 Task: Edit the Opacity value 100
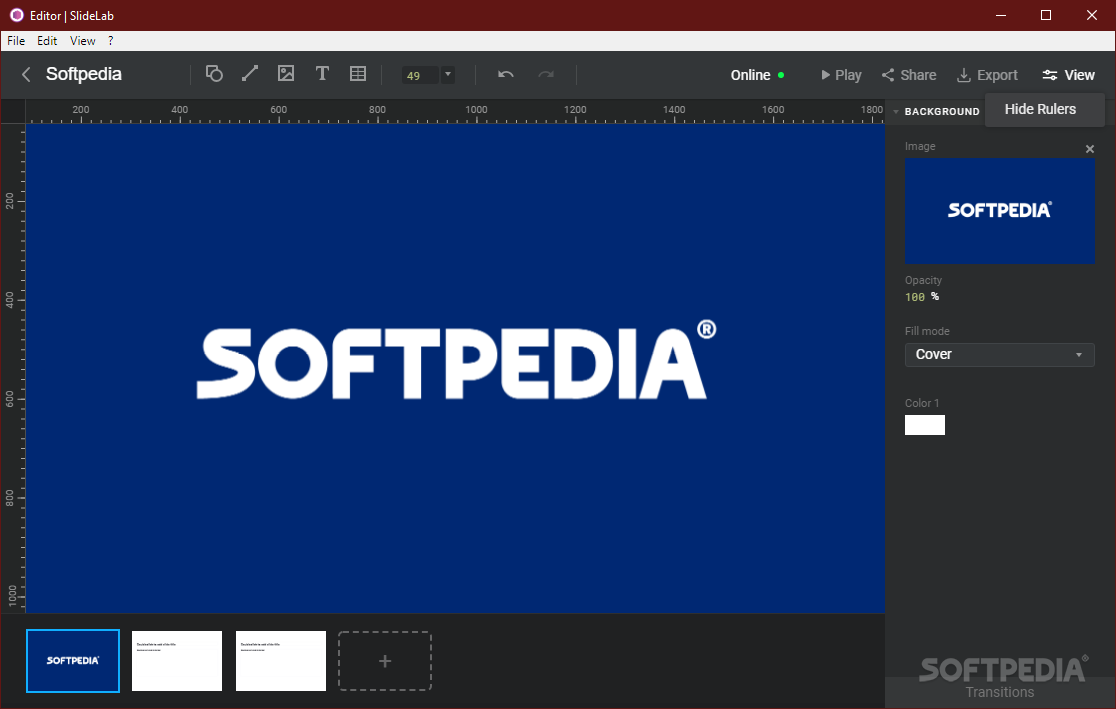click(x=915, y=297)
